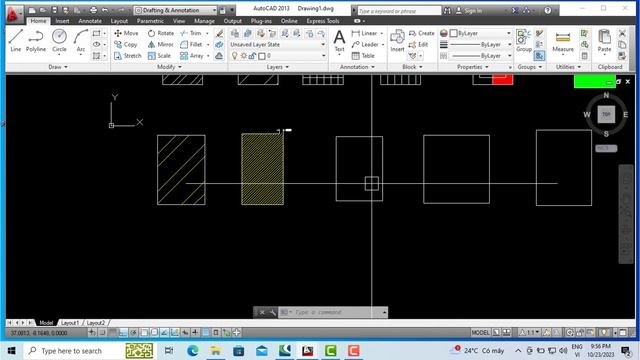Open the Workspace dropdown Drafting & Annotation
The width and height of the screenshot is (640, 360).
[176, 10]
